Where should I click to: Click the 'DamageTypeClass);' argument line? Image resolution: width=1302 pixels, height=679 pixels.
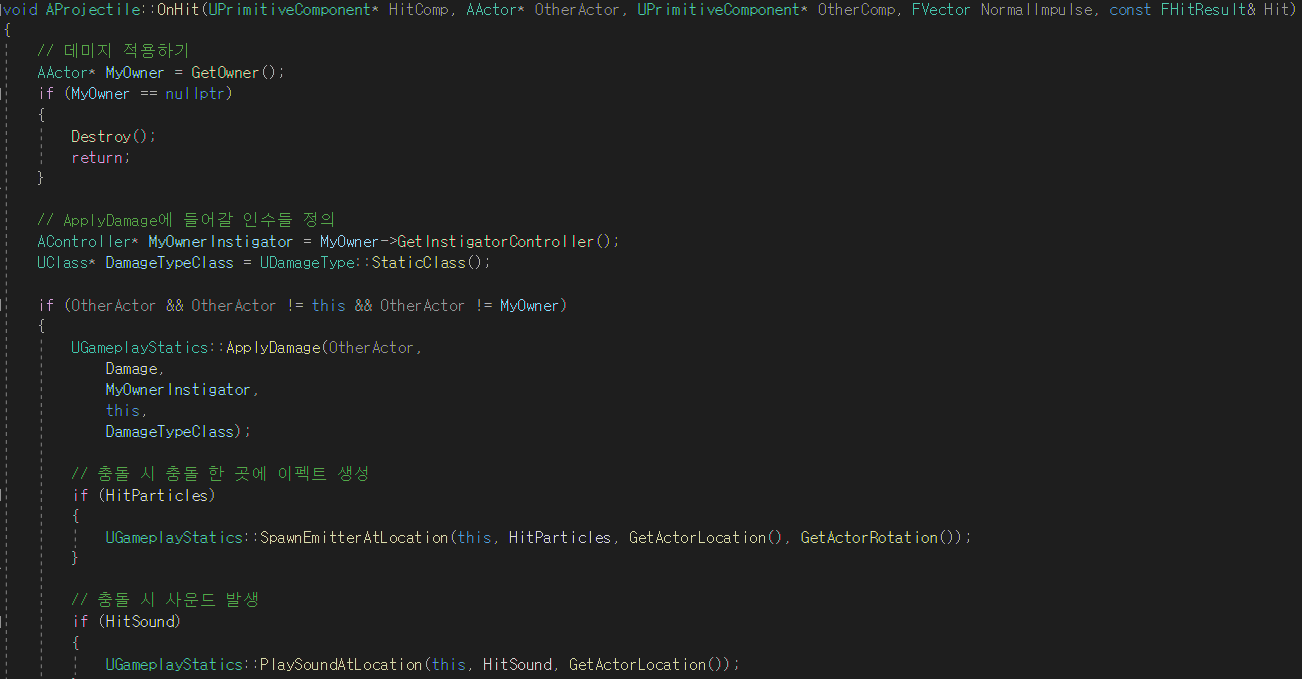(x=178, y=432)
